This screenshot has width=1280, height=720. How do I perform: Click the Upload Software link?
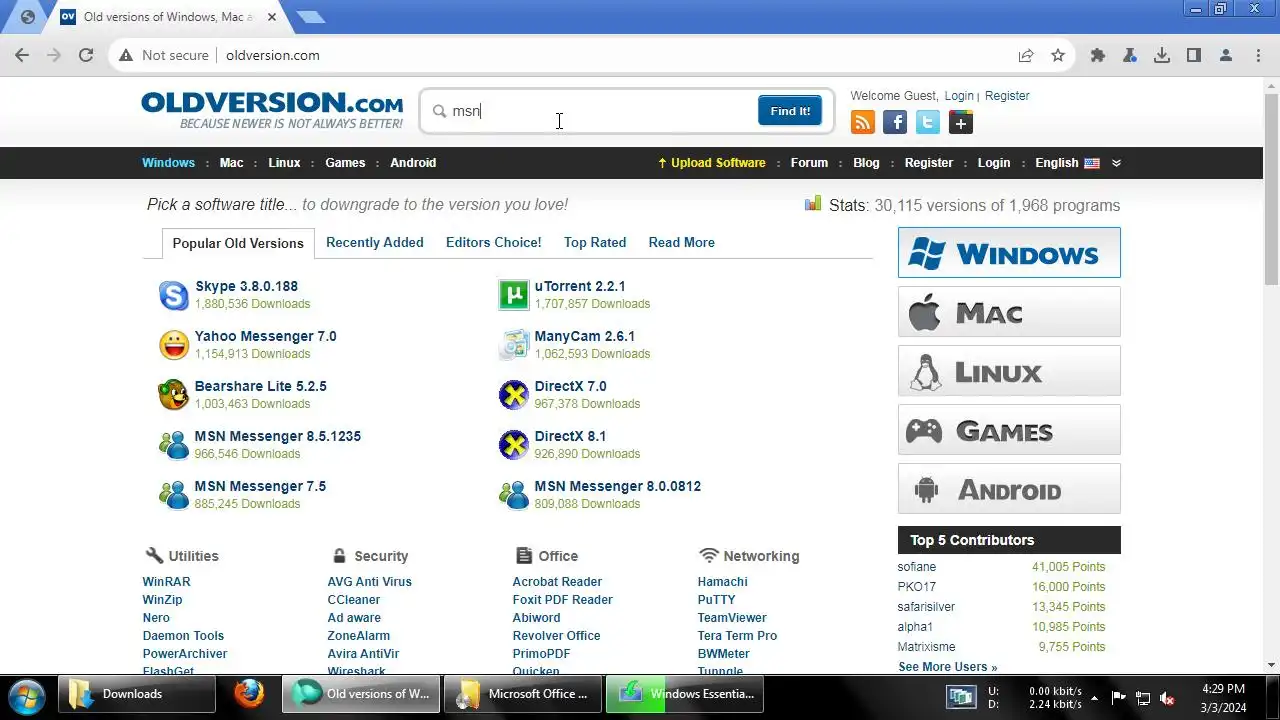[712, 163]
